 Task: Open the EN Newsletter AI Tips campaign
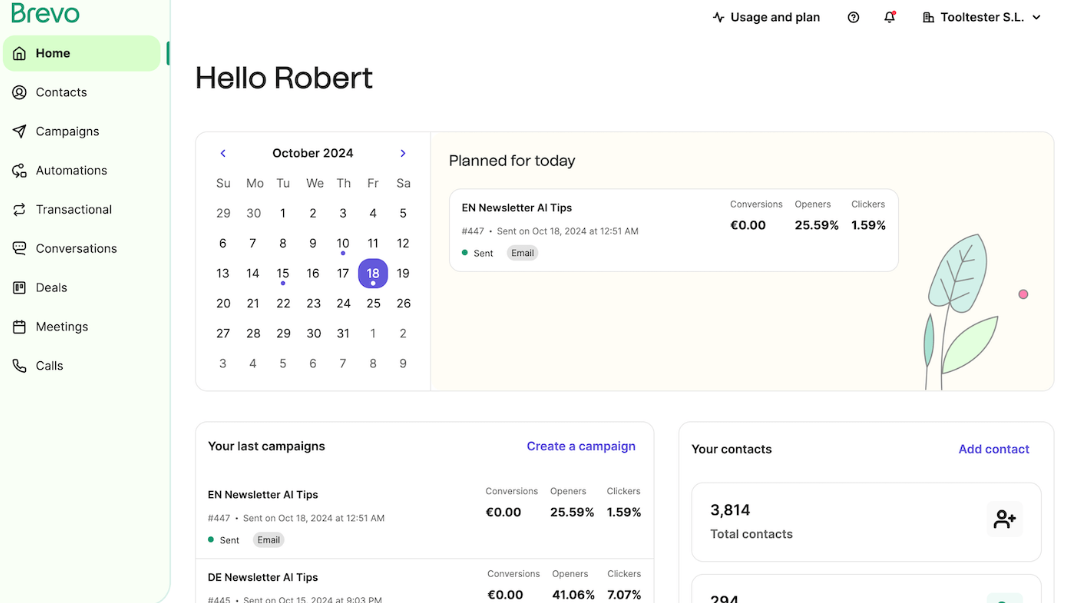(517, 208)
